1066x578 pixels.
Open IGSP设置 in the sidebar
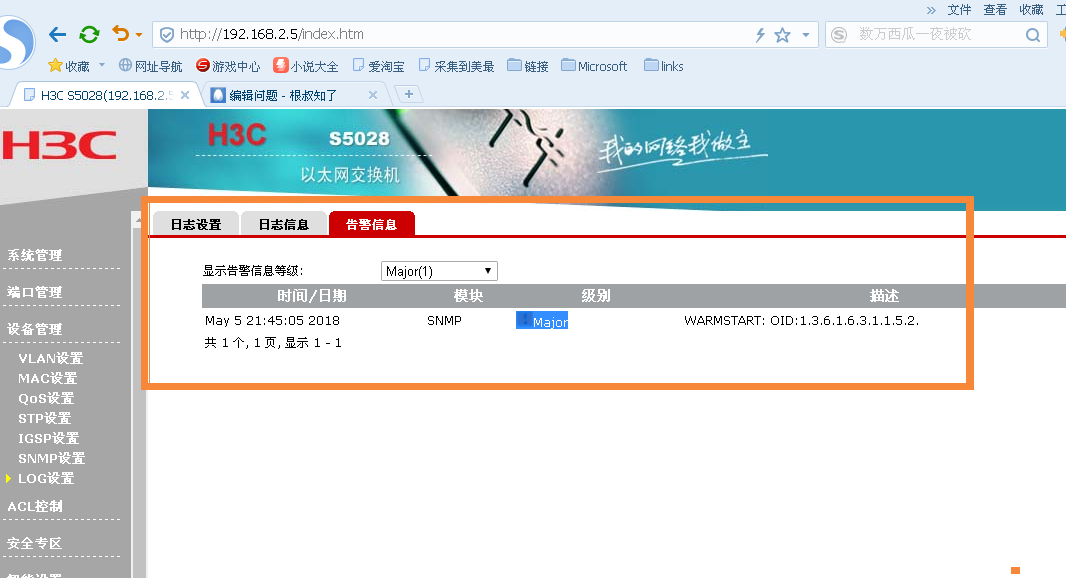[48, 438]
